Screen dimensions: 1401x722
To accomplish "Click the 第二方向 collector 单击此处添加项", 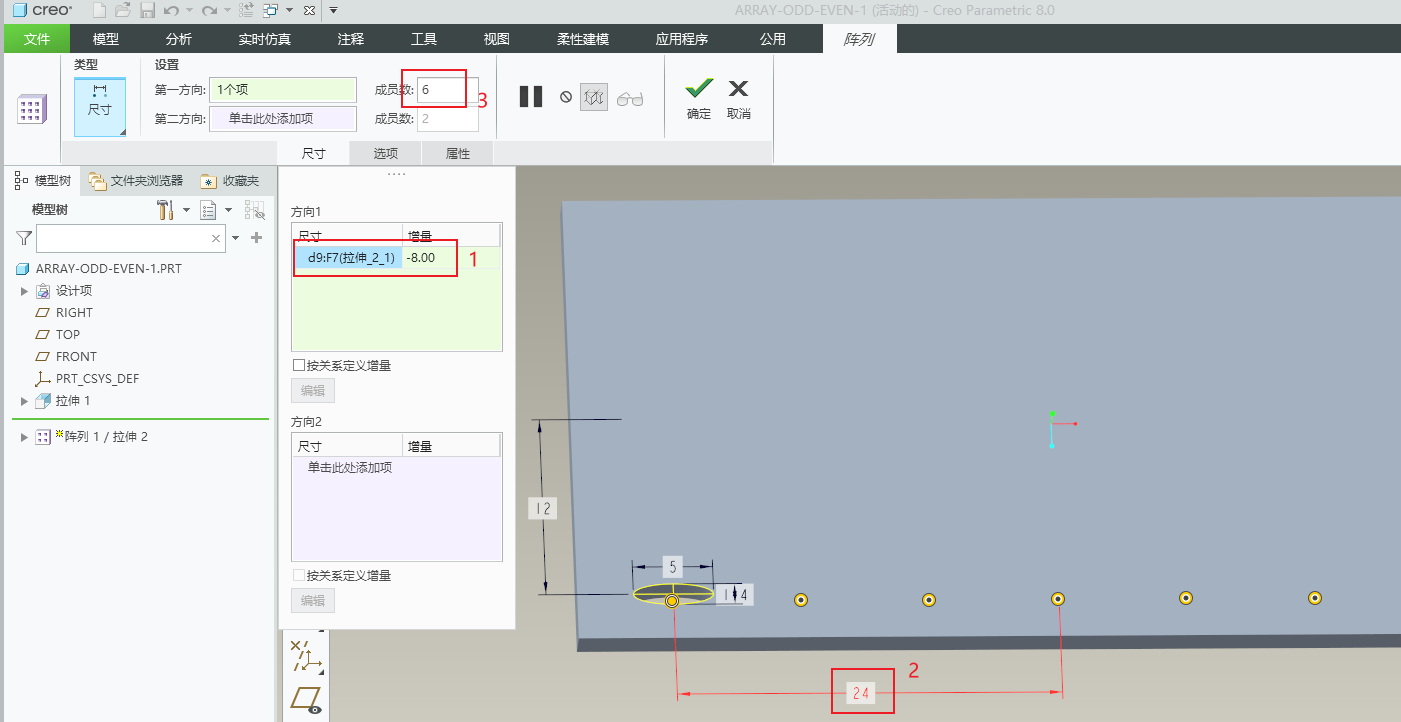I will [283, 119].
